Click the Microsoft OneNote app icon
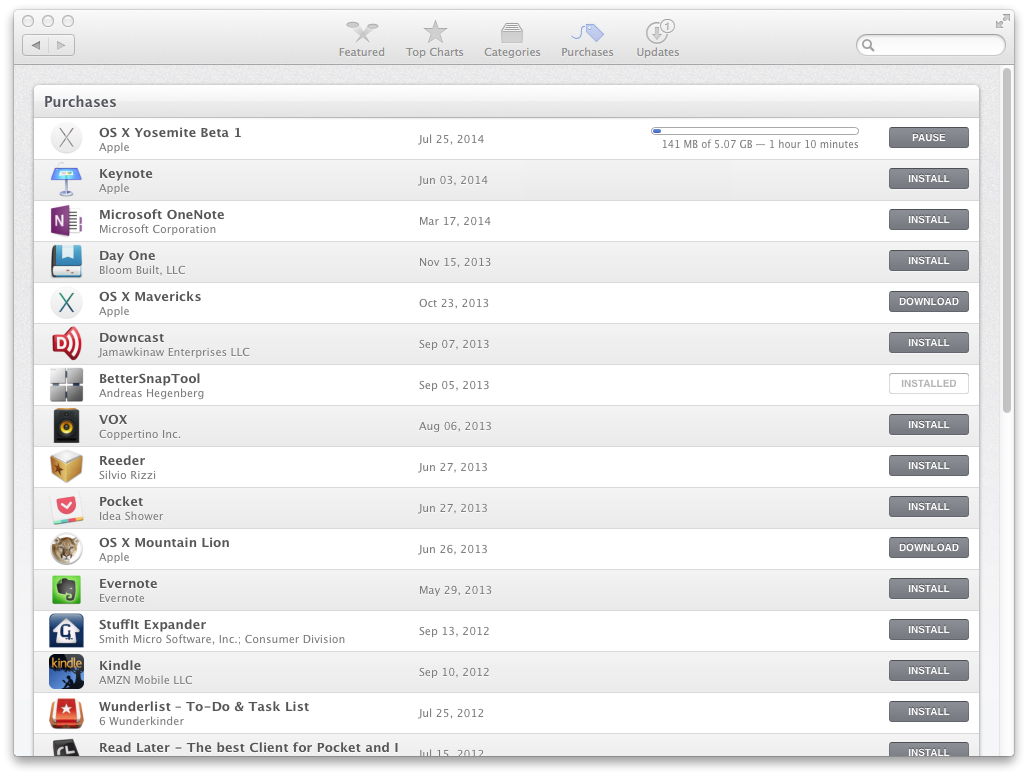Image resolution: width=1028 pixels, height=776 pixels. (66, 221)
